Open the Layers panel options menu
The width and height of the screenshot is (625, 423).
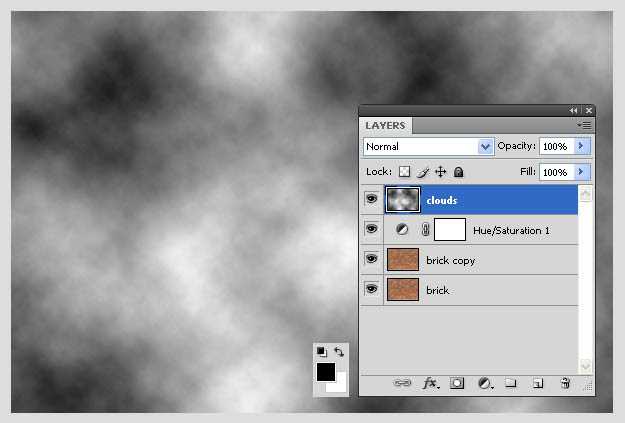[585, 125]
